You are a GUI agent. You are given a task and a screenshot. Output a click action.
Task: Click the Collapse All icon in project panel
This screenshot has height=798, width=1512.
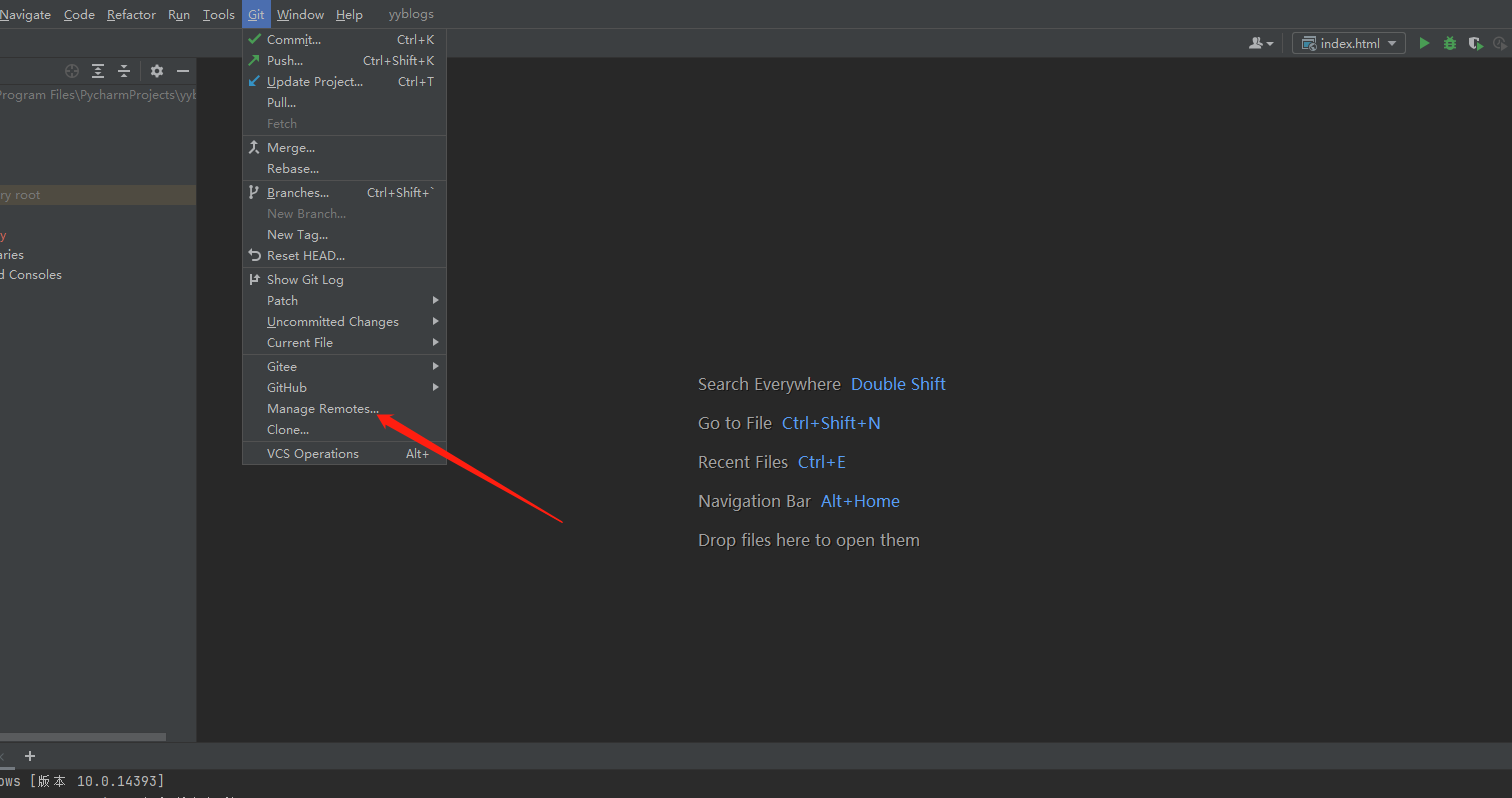(123, 70)
